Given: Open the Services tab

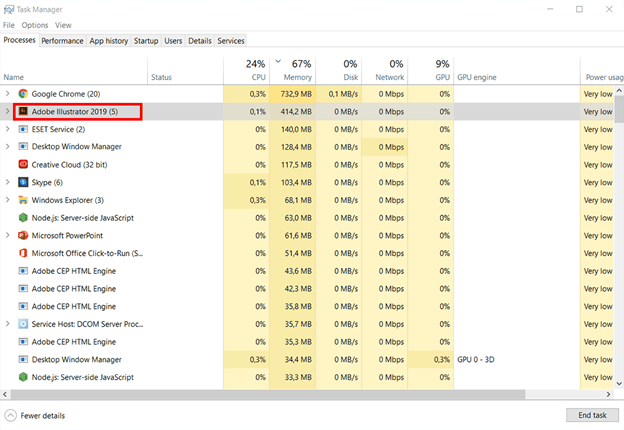Looking at the screenshot, I should pos(231,41).
